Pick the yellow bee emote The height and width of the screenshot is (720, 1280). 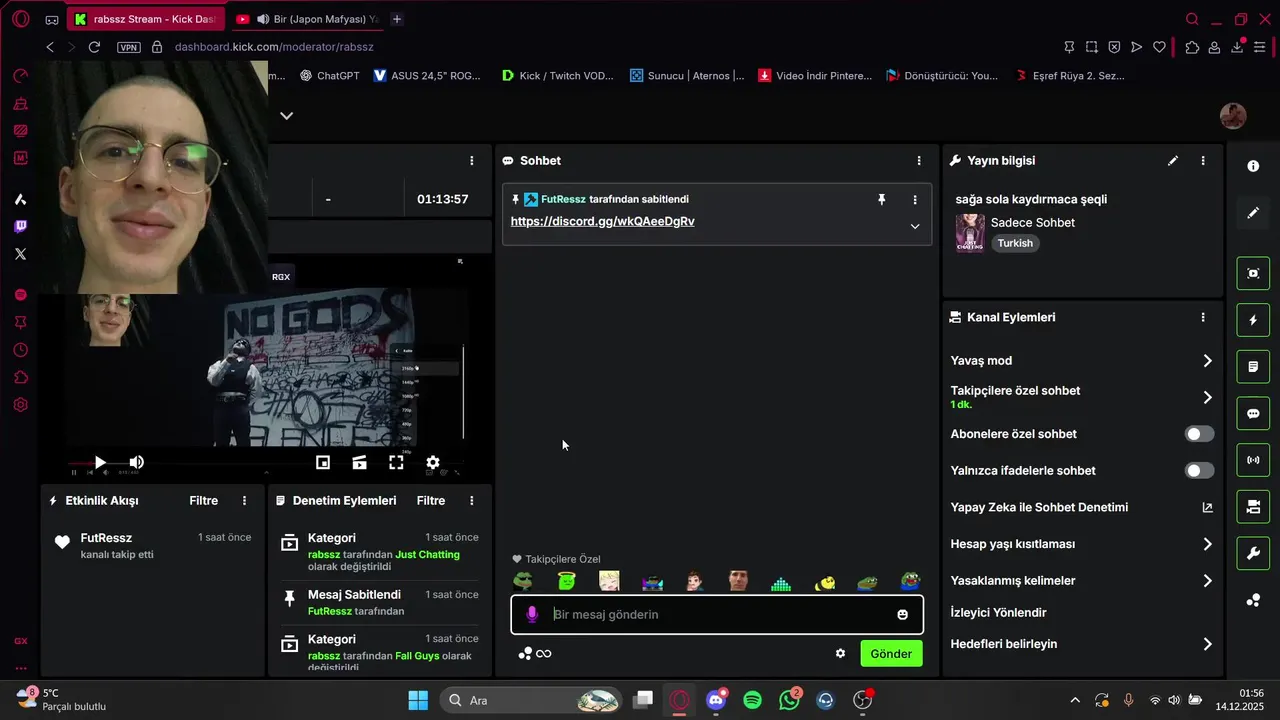pos(824,581)
